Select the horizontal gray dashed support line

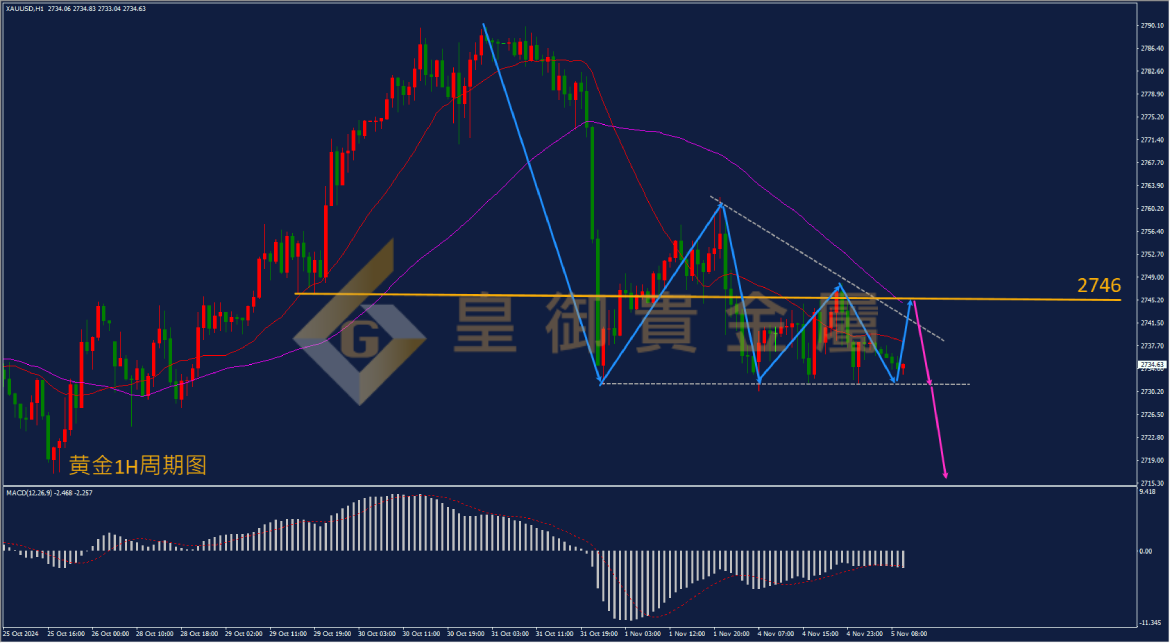pyautogui.click(x=785, y=384)
